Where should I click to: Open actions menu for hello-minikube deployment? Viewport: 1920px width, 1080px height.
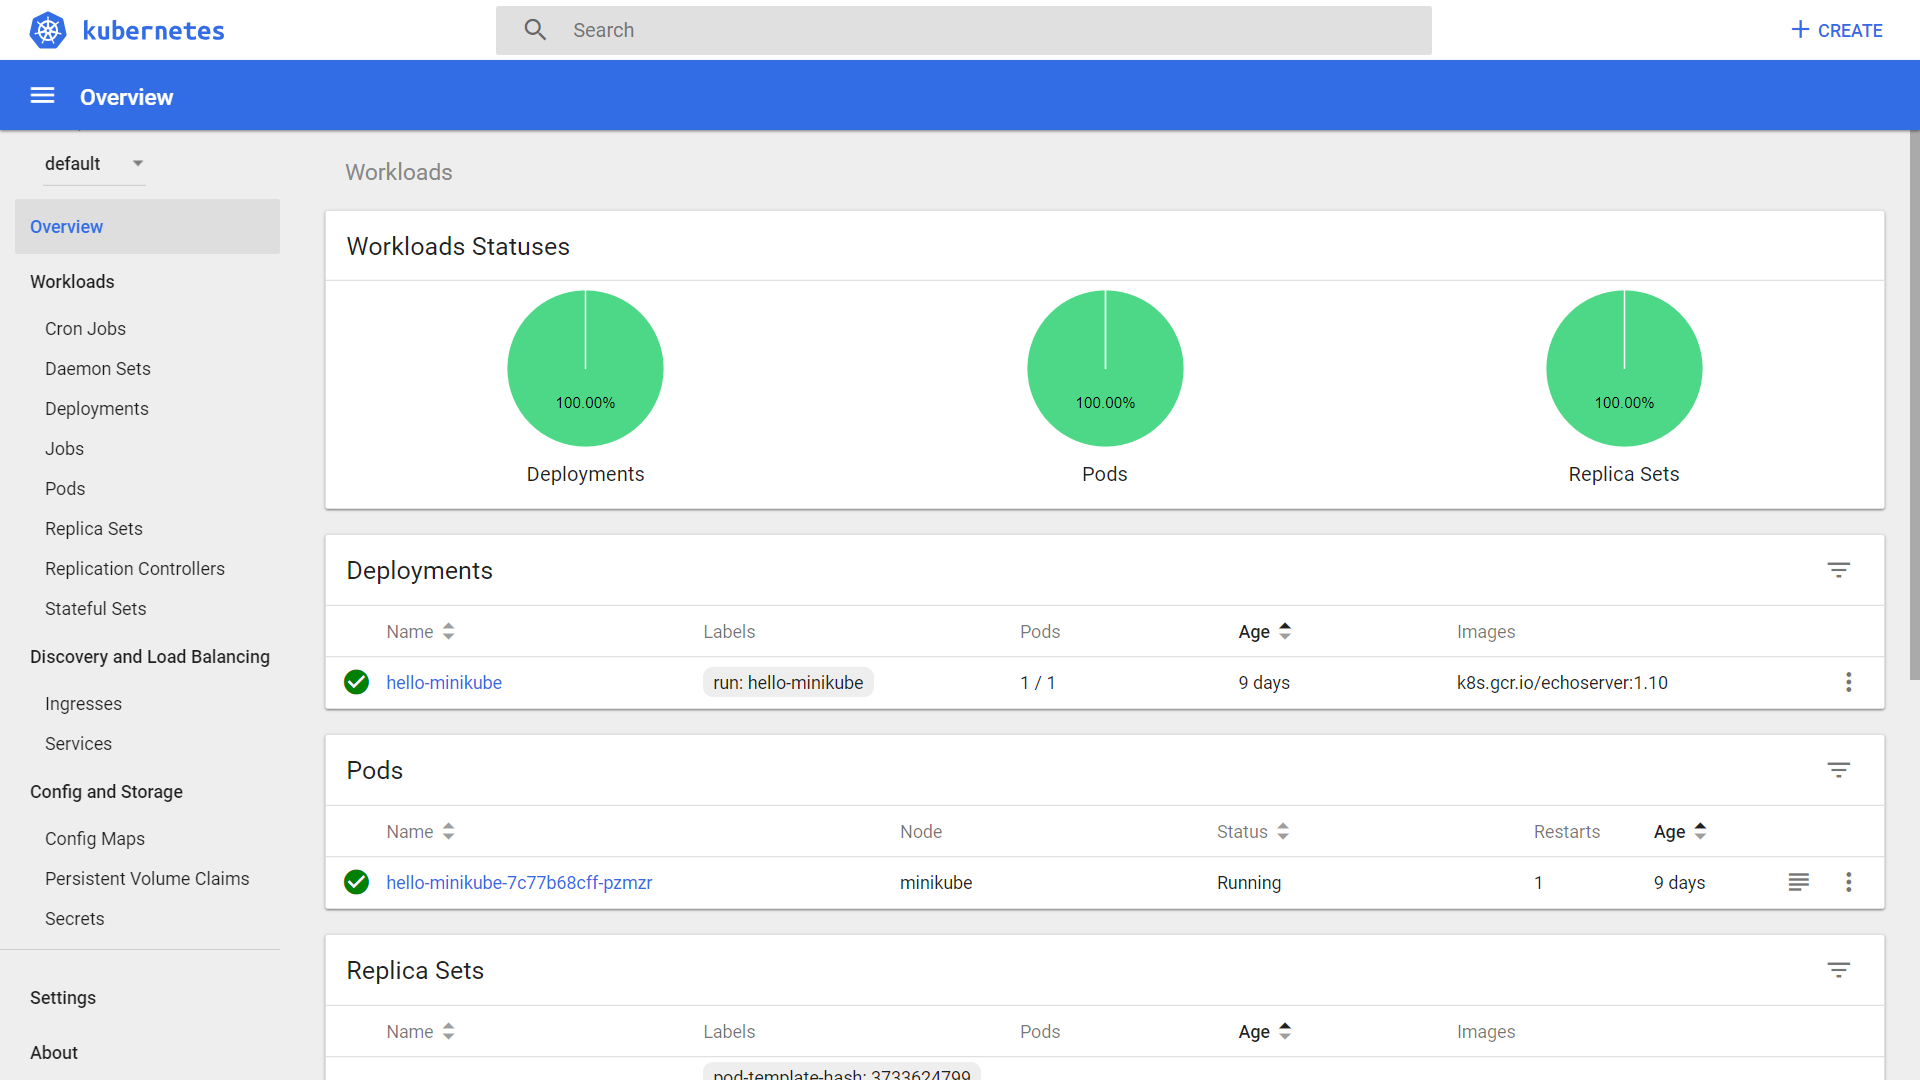[x=1848, y=682]
